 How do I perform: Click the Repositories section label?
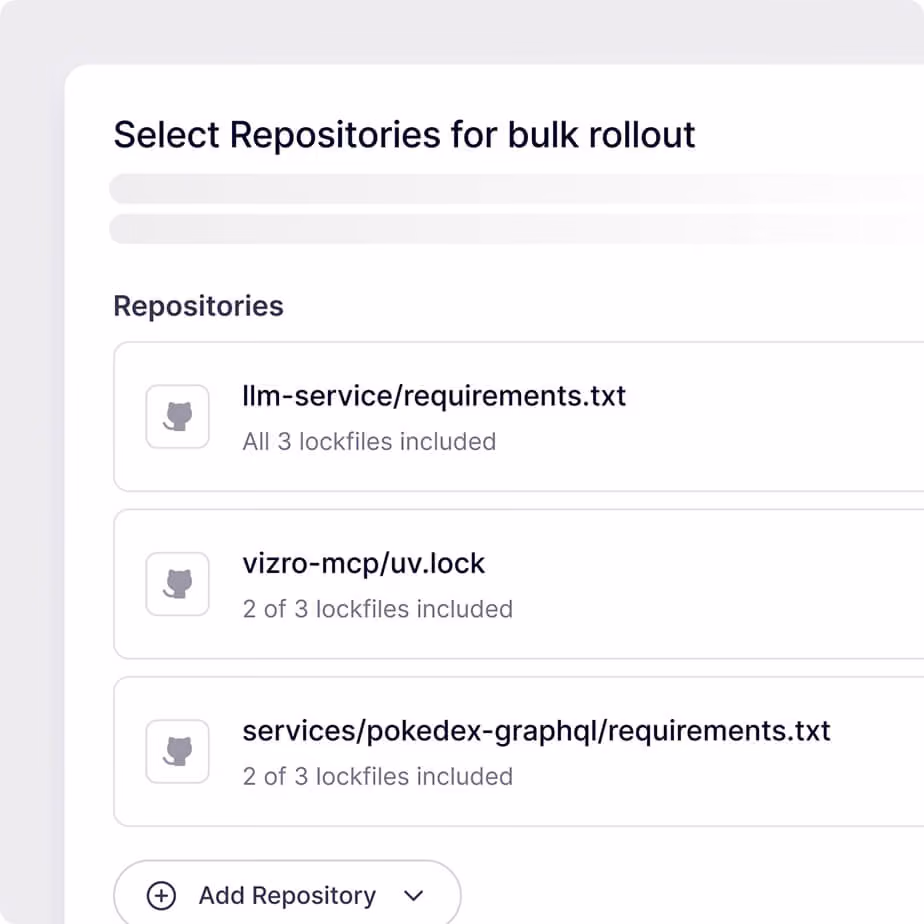[x=199, y=306]
